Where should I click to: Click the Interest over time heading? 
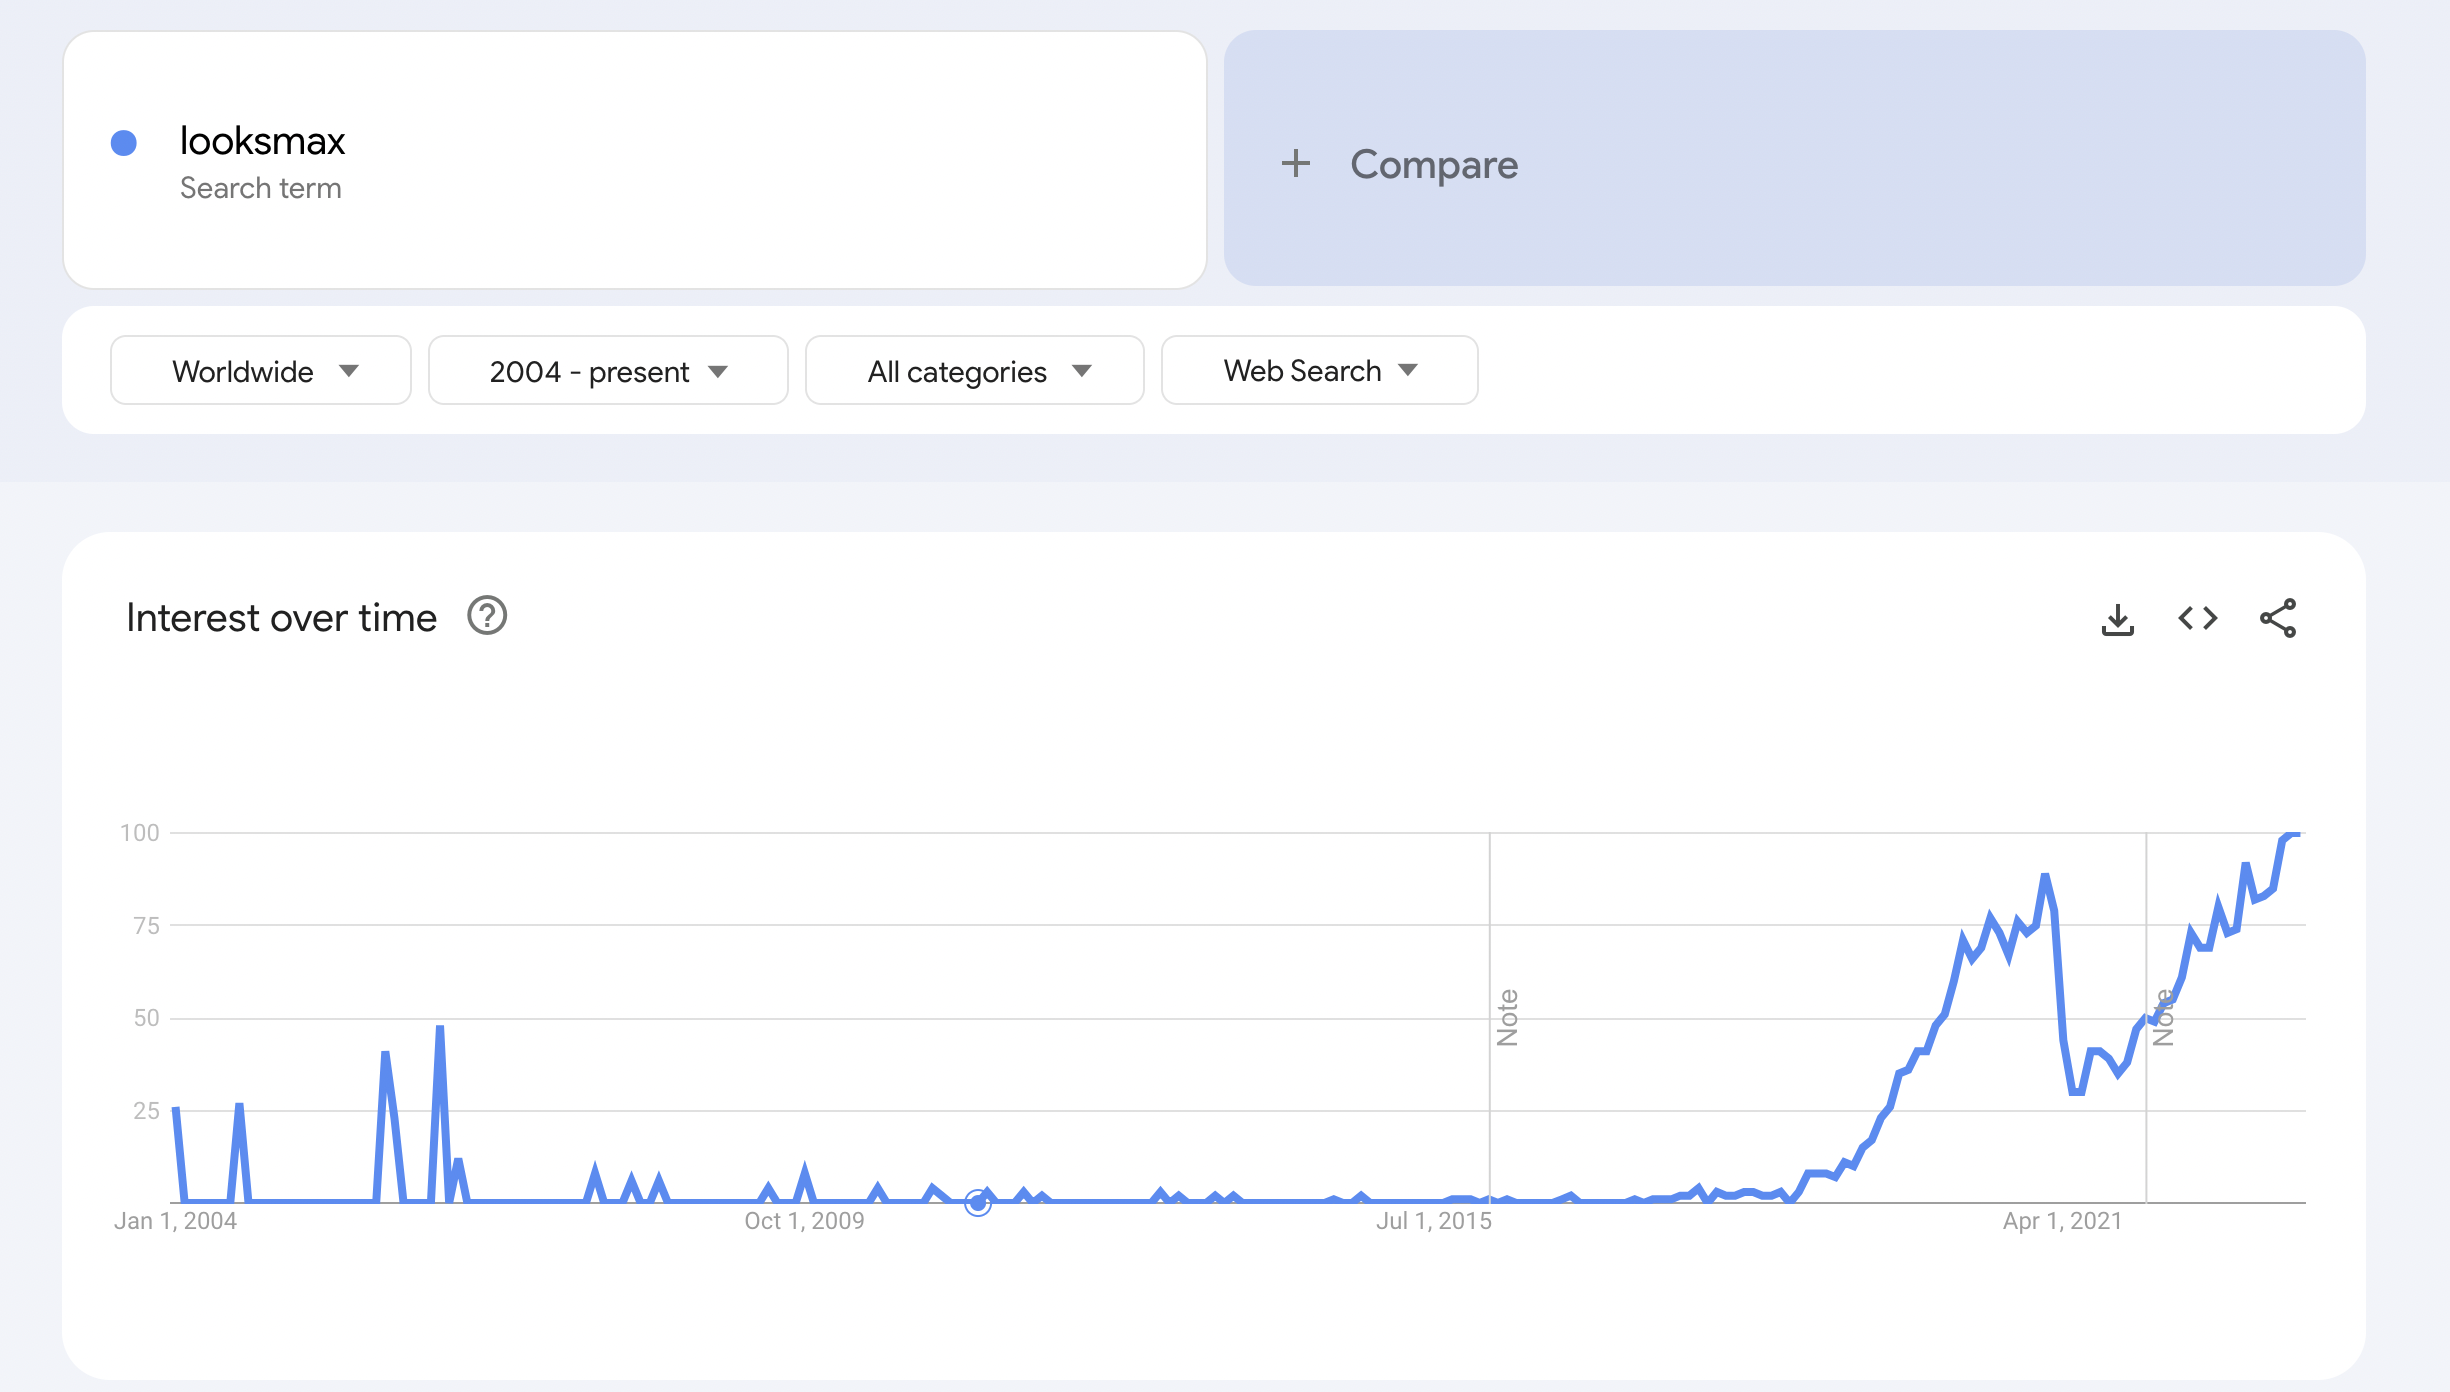[281, 618]
